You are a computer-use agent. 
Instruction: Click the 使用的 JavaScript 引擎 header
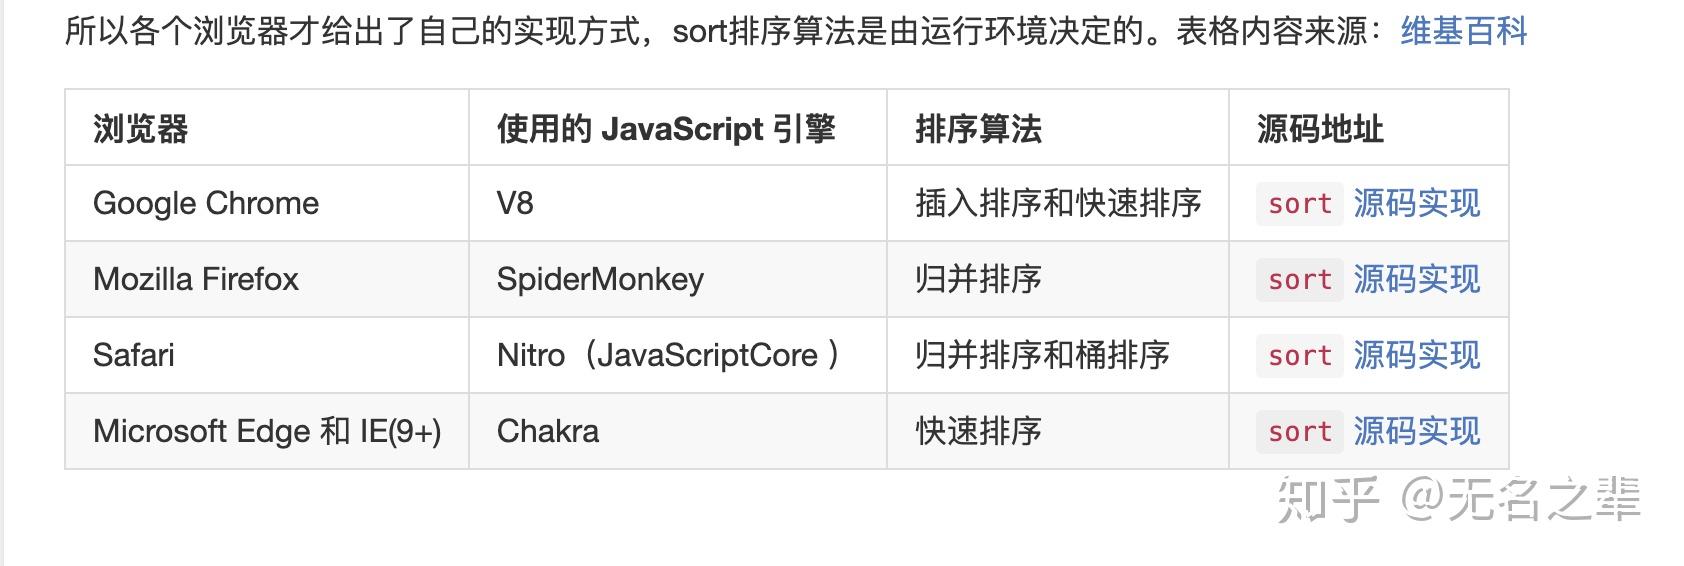(665, 129)
